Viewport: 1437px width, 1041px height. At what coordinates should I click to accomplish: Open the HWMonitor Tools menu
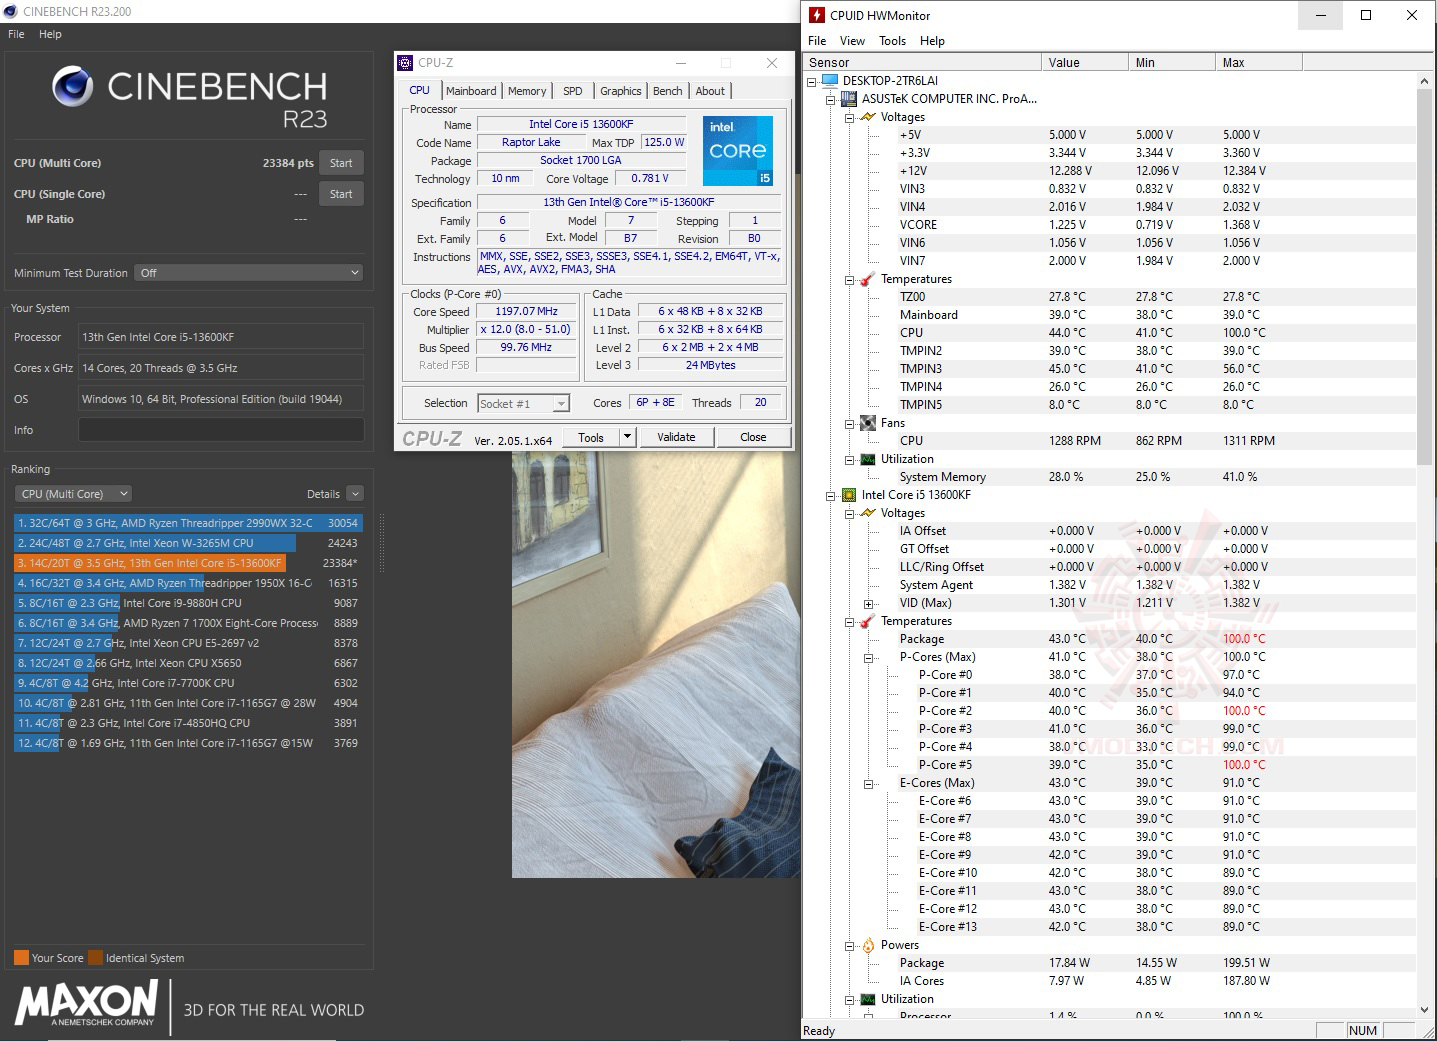892,41
